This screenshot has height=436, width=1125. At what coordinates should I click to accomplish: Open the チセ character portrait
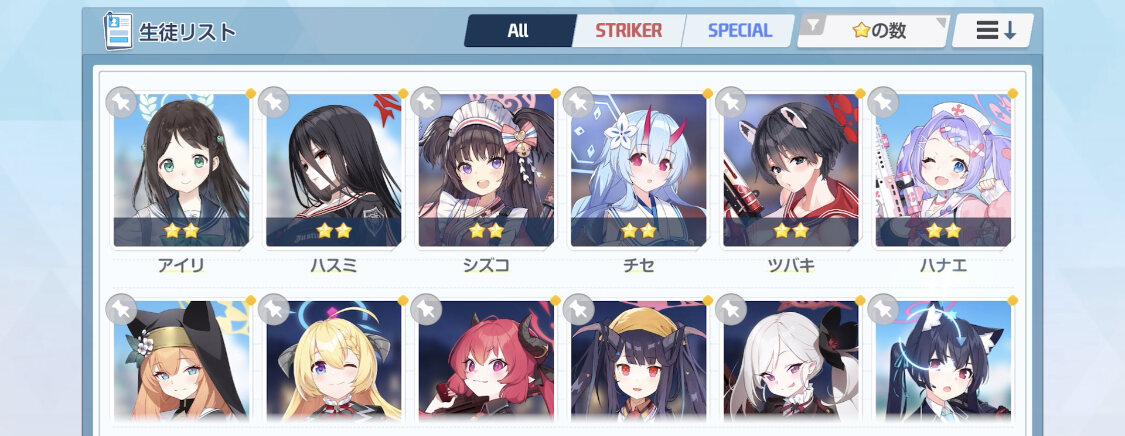click(x=639, y=170)
